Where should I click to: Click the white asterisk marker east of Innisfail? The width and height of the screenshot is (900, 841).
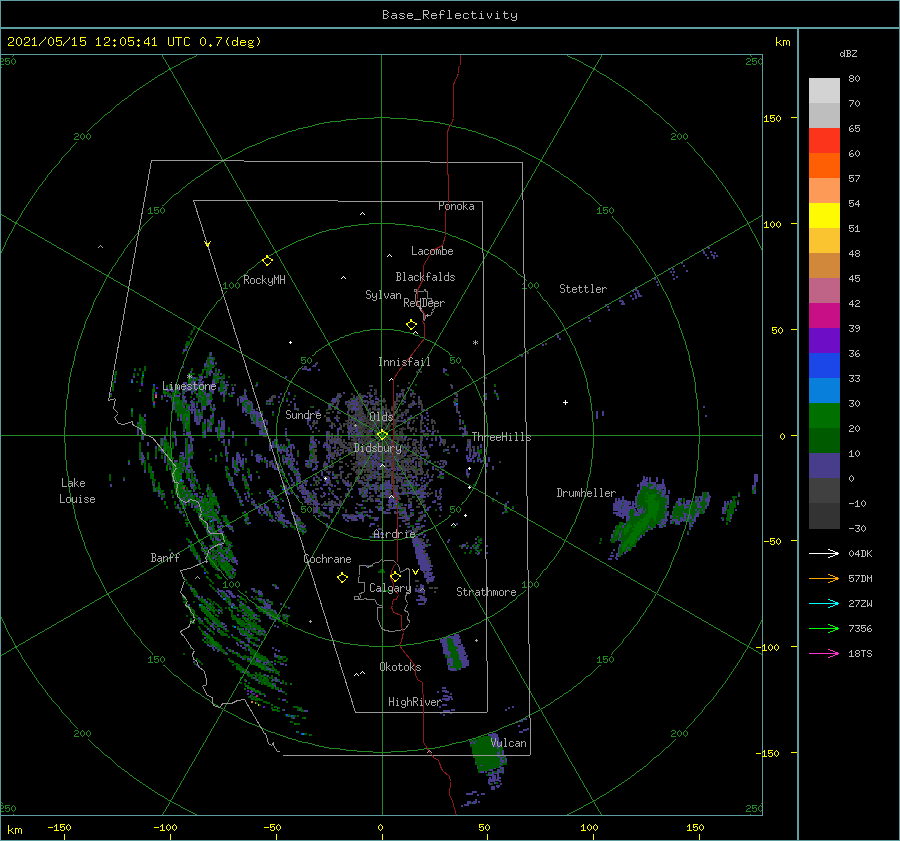pyautogui.click(x=475, y=343)
